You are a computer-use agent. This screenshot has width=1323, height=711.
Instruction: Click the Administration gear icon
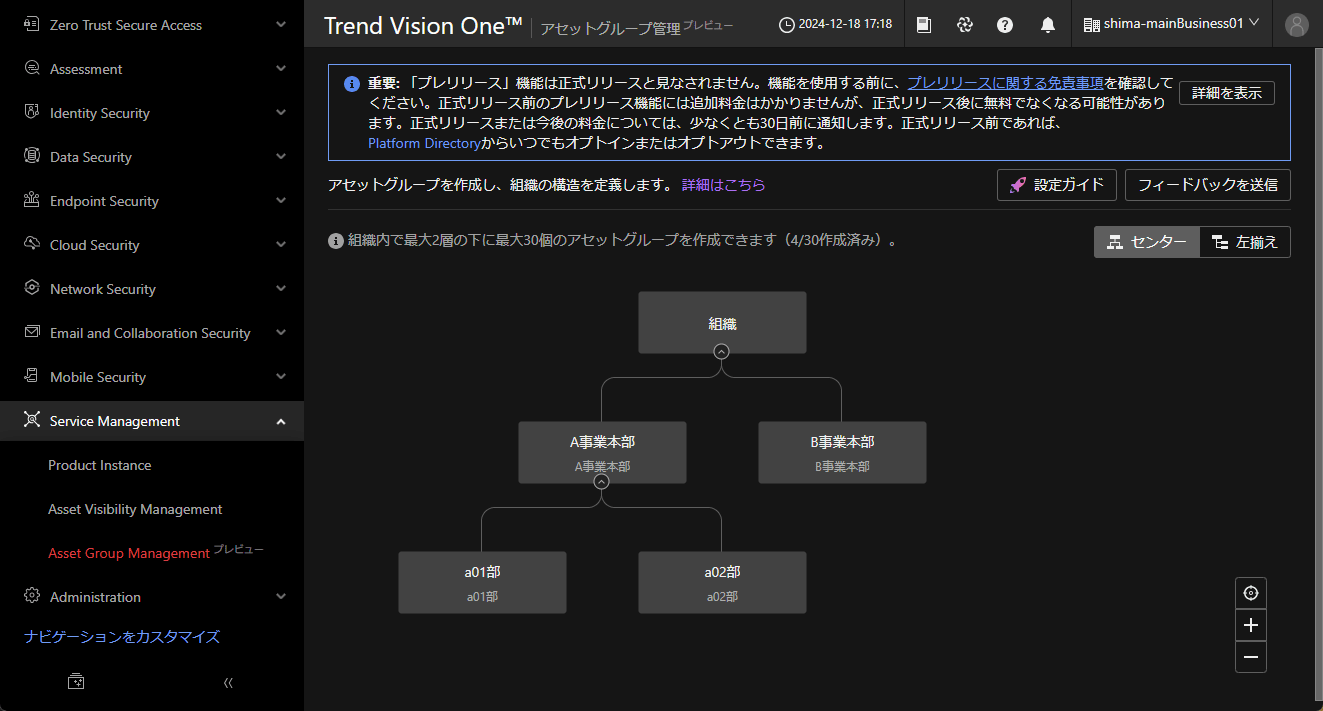[32, 597]
